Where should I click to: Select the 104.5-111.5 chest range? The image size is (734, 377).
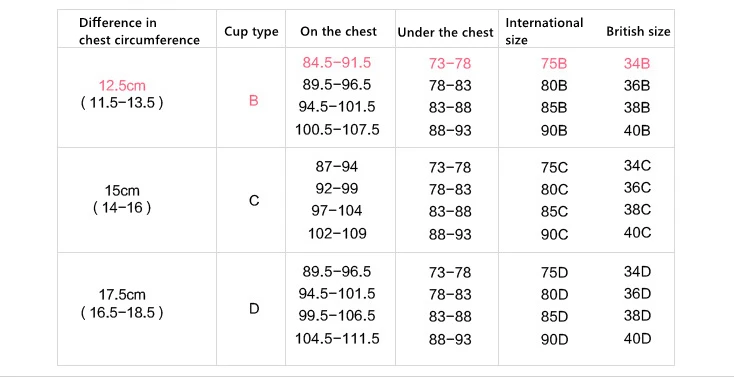[337, 339]
